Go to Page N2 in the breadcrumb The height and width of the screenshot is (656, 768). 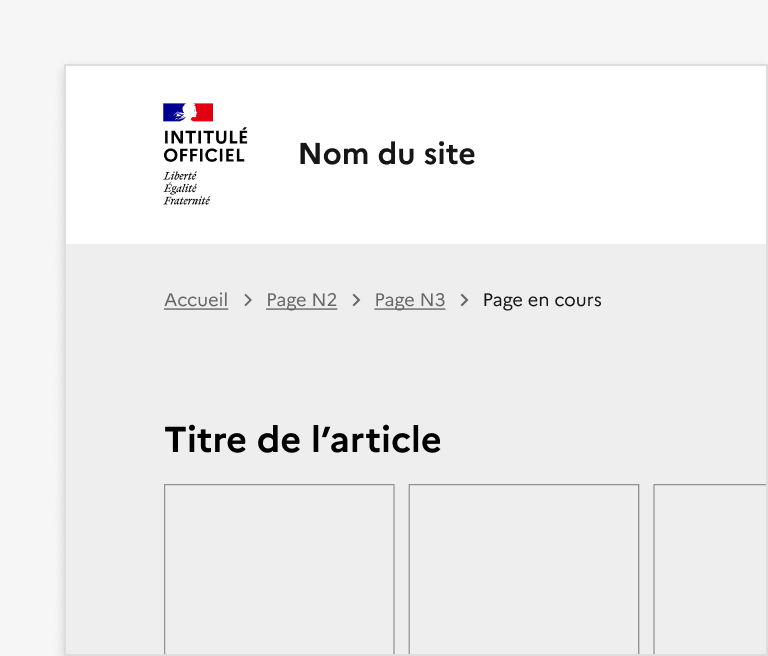(301, 300)
